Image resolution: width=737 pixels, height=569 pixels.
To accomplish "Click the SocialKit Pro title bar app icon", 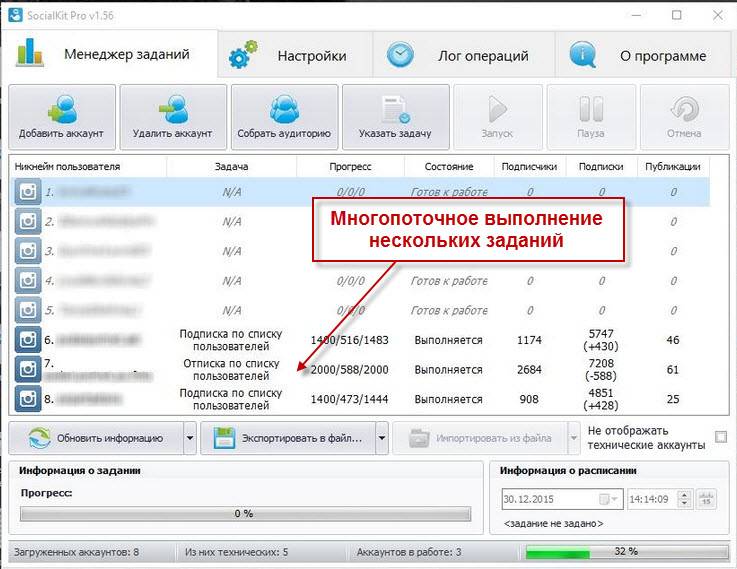I will click(16, 15).
